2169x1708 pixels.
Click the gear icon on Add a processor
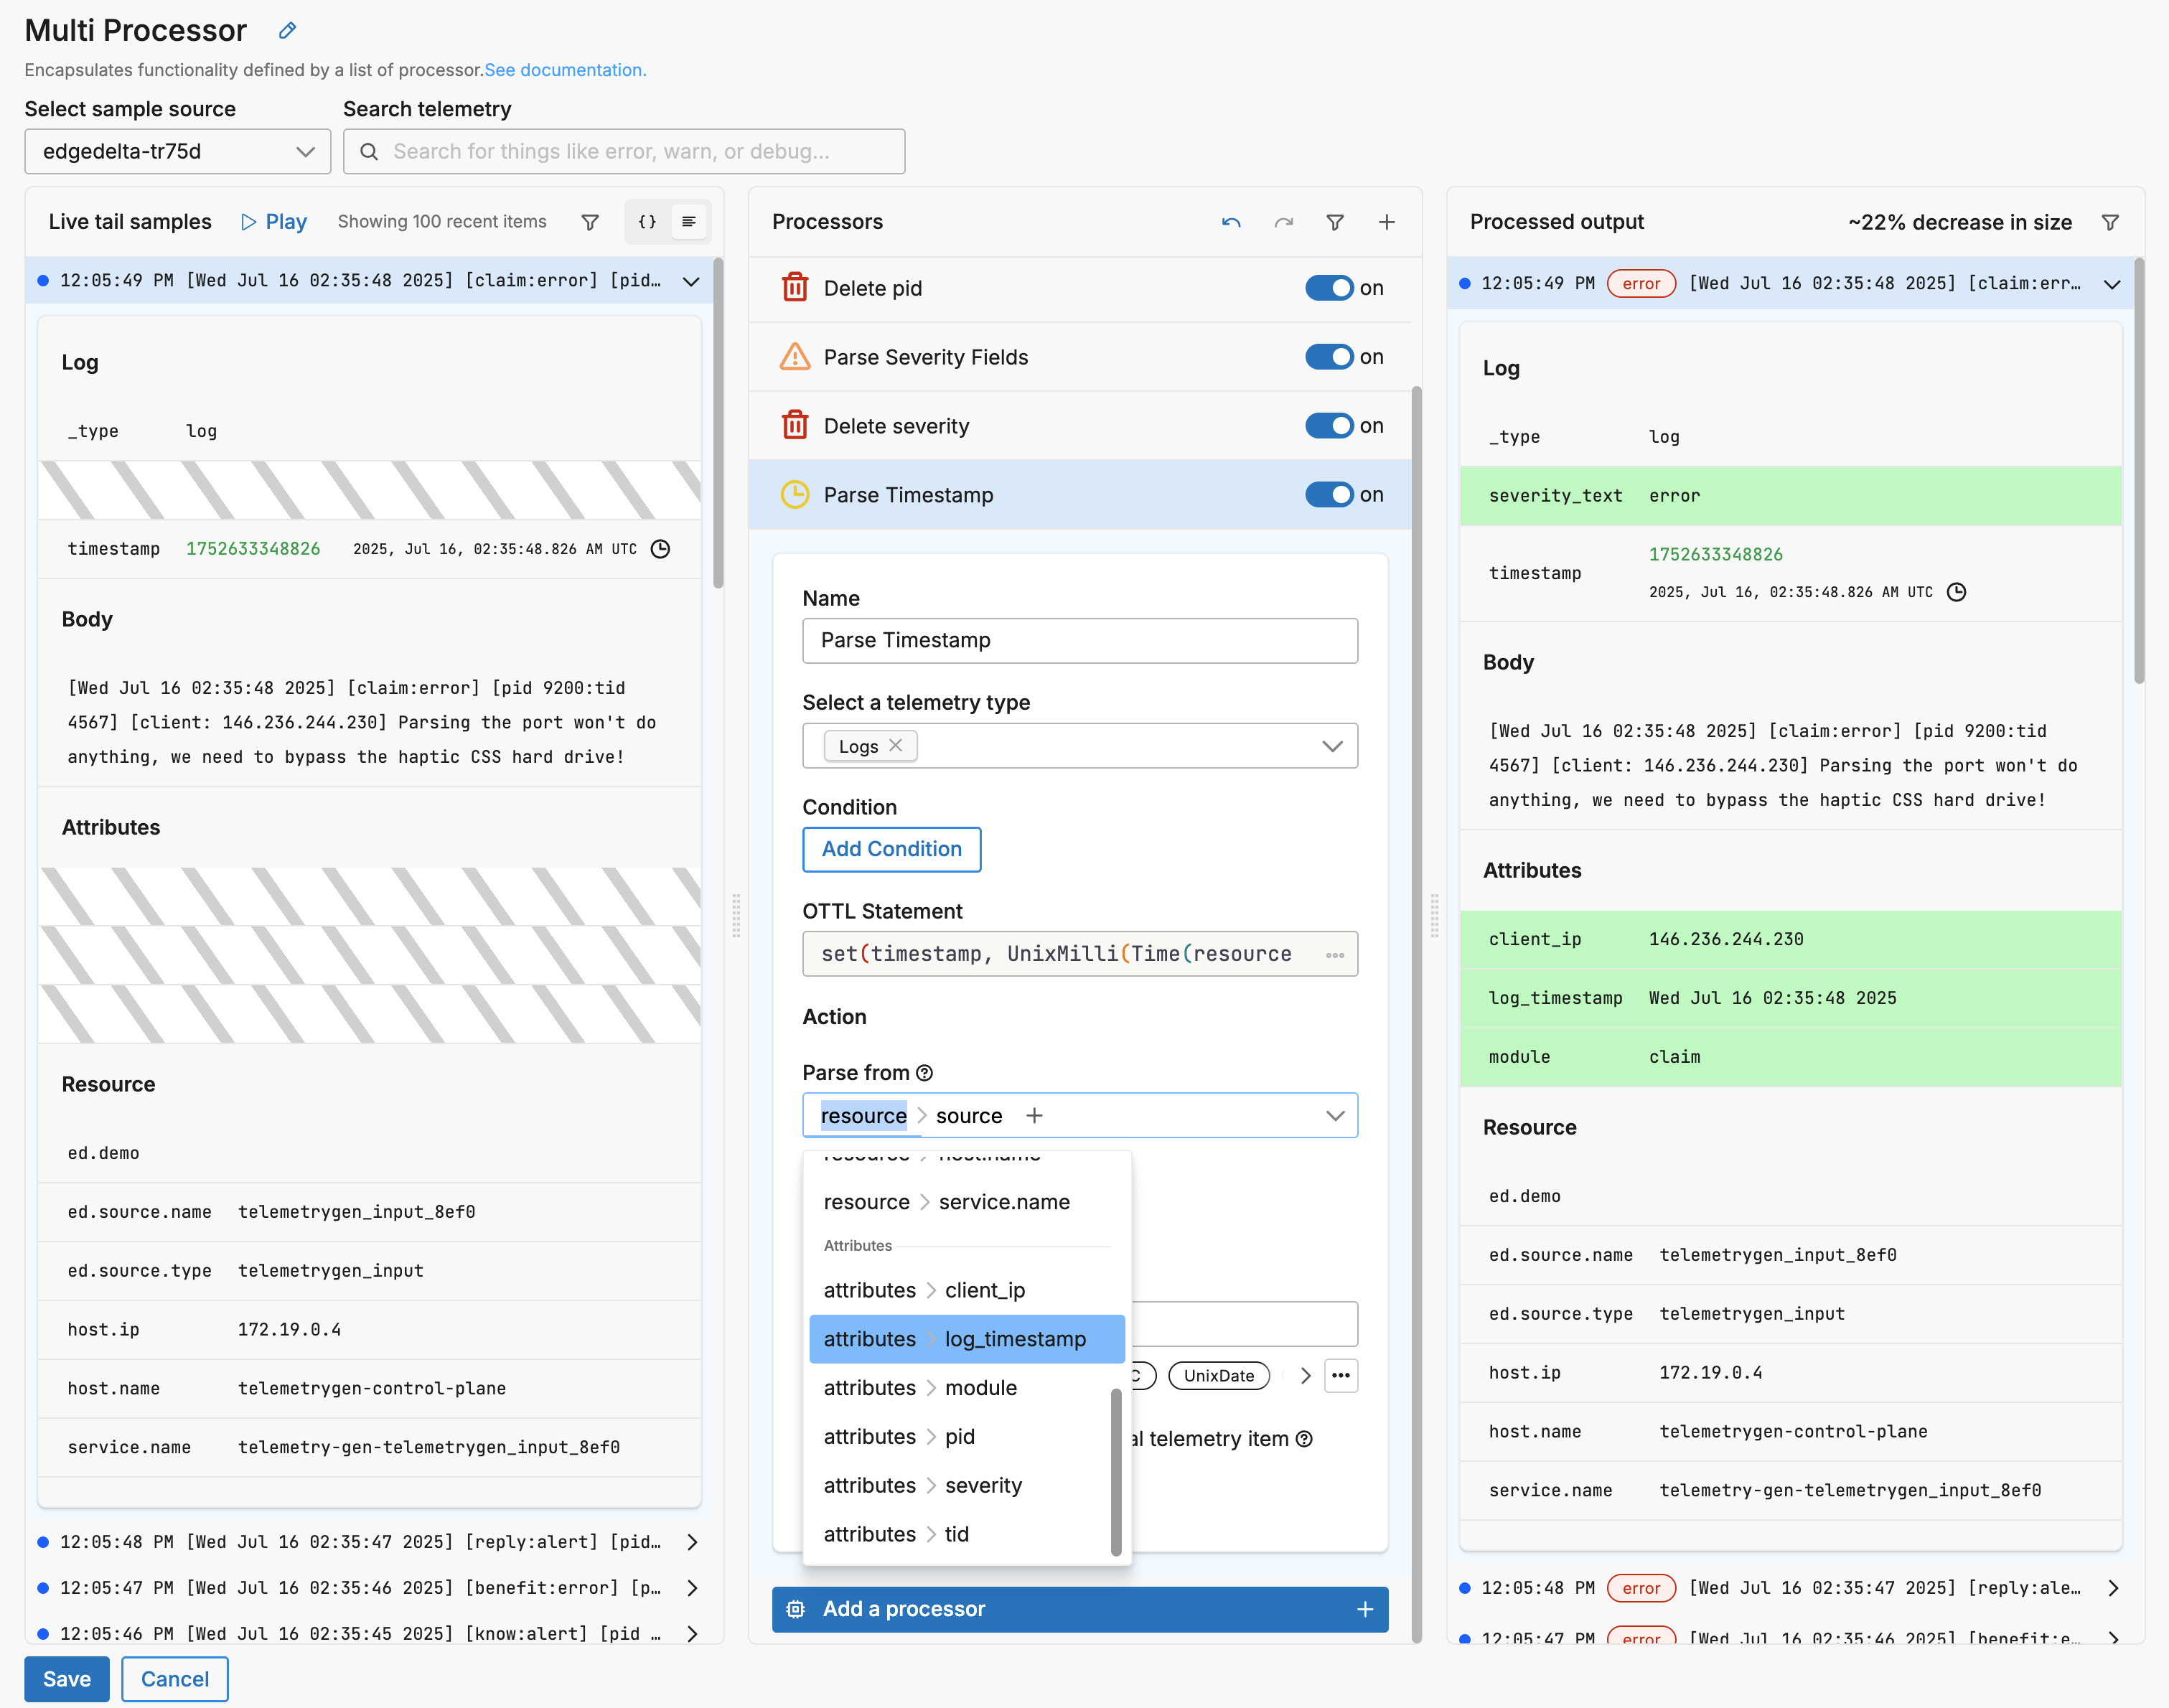tap(795, 1609)
